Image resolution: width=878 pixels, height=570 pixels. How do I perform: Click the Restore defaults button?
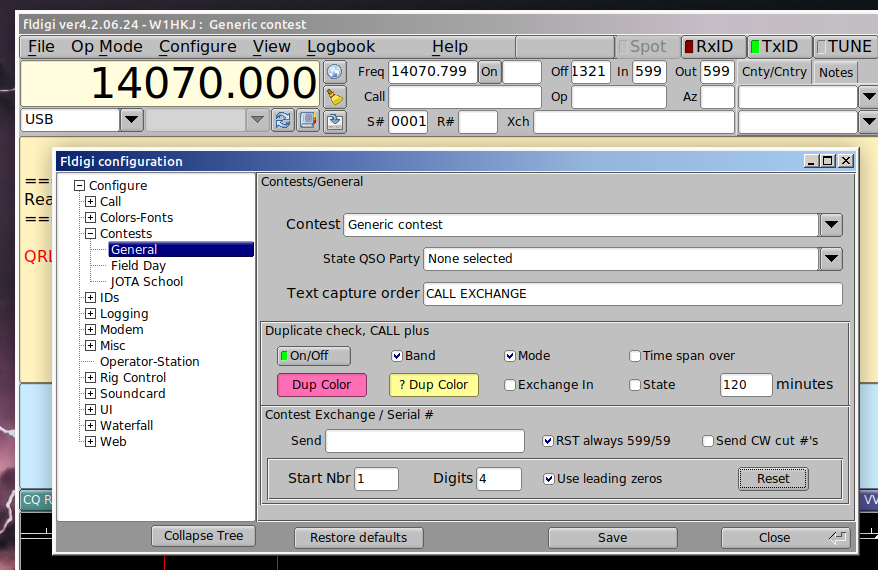click(359, 538)
